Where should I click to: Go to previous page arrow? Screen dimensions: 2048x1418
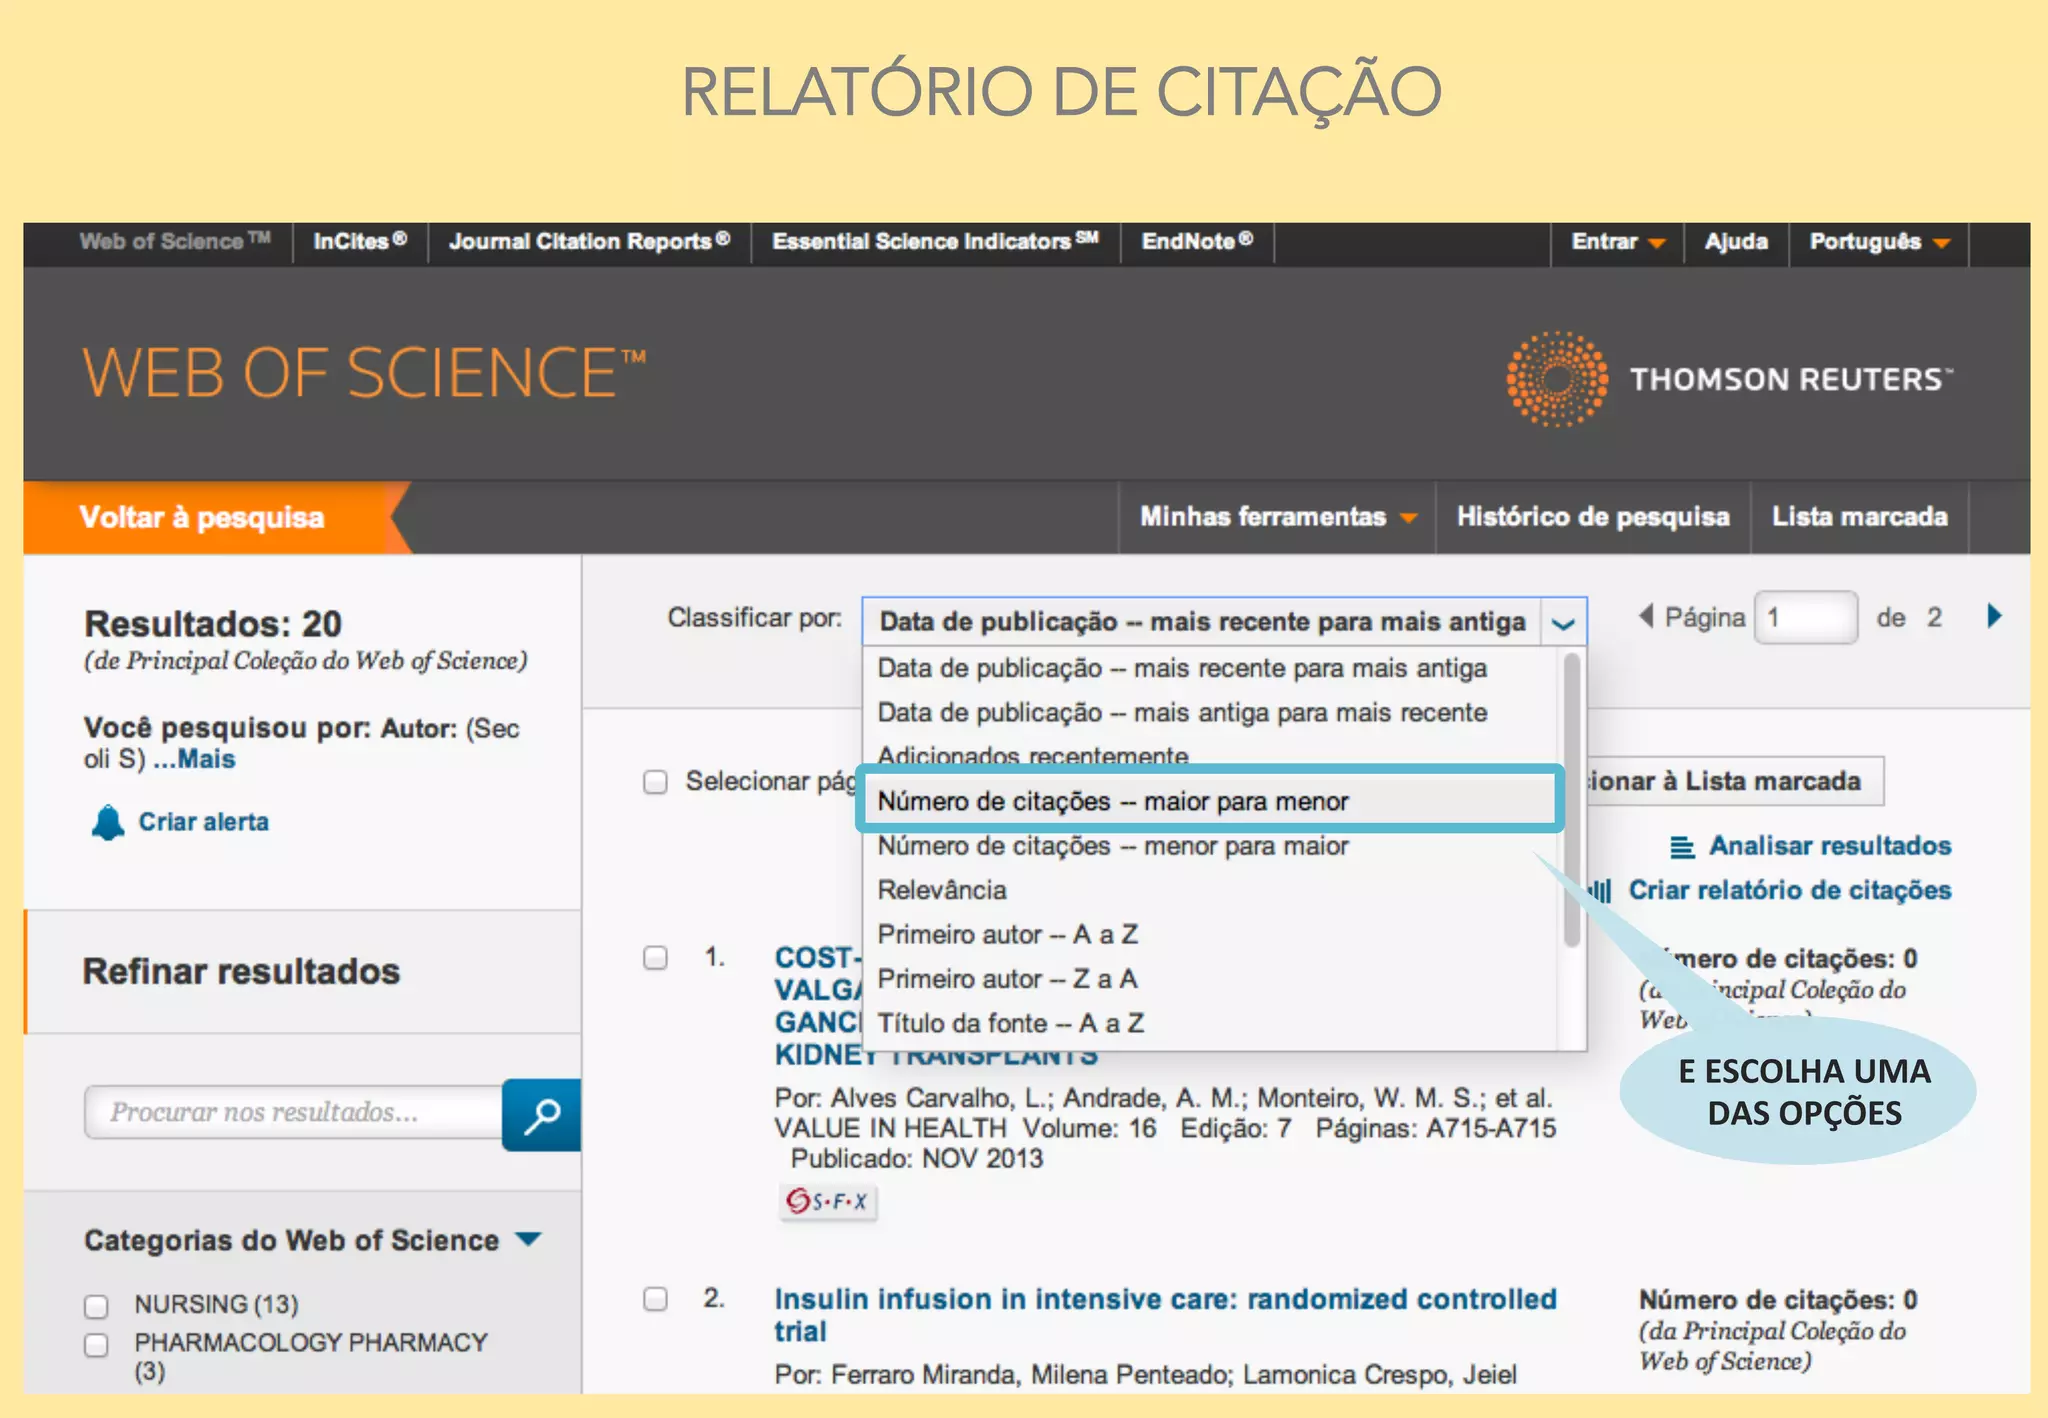click(1645, 616)
